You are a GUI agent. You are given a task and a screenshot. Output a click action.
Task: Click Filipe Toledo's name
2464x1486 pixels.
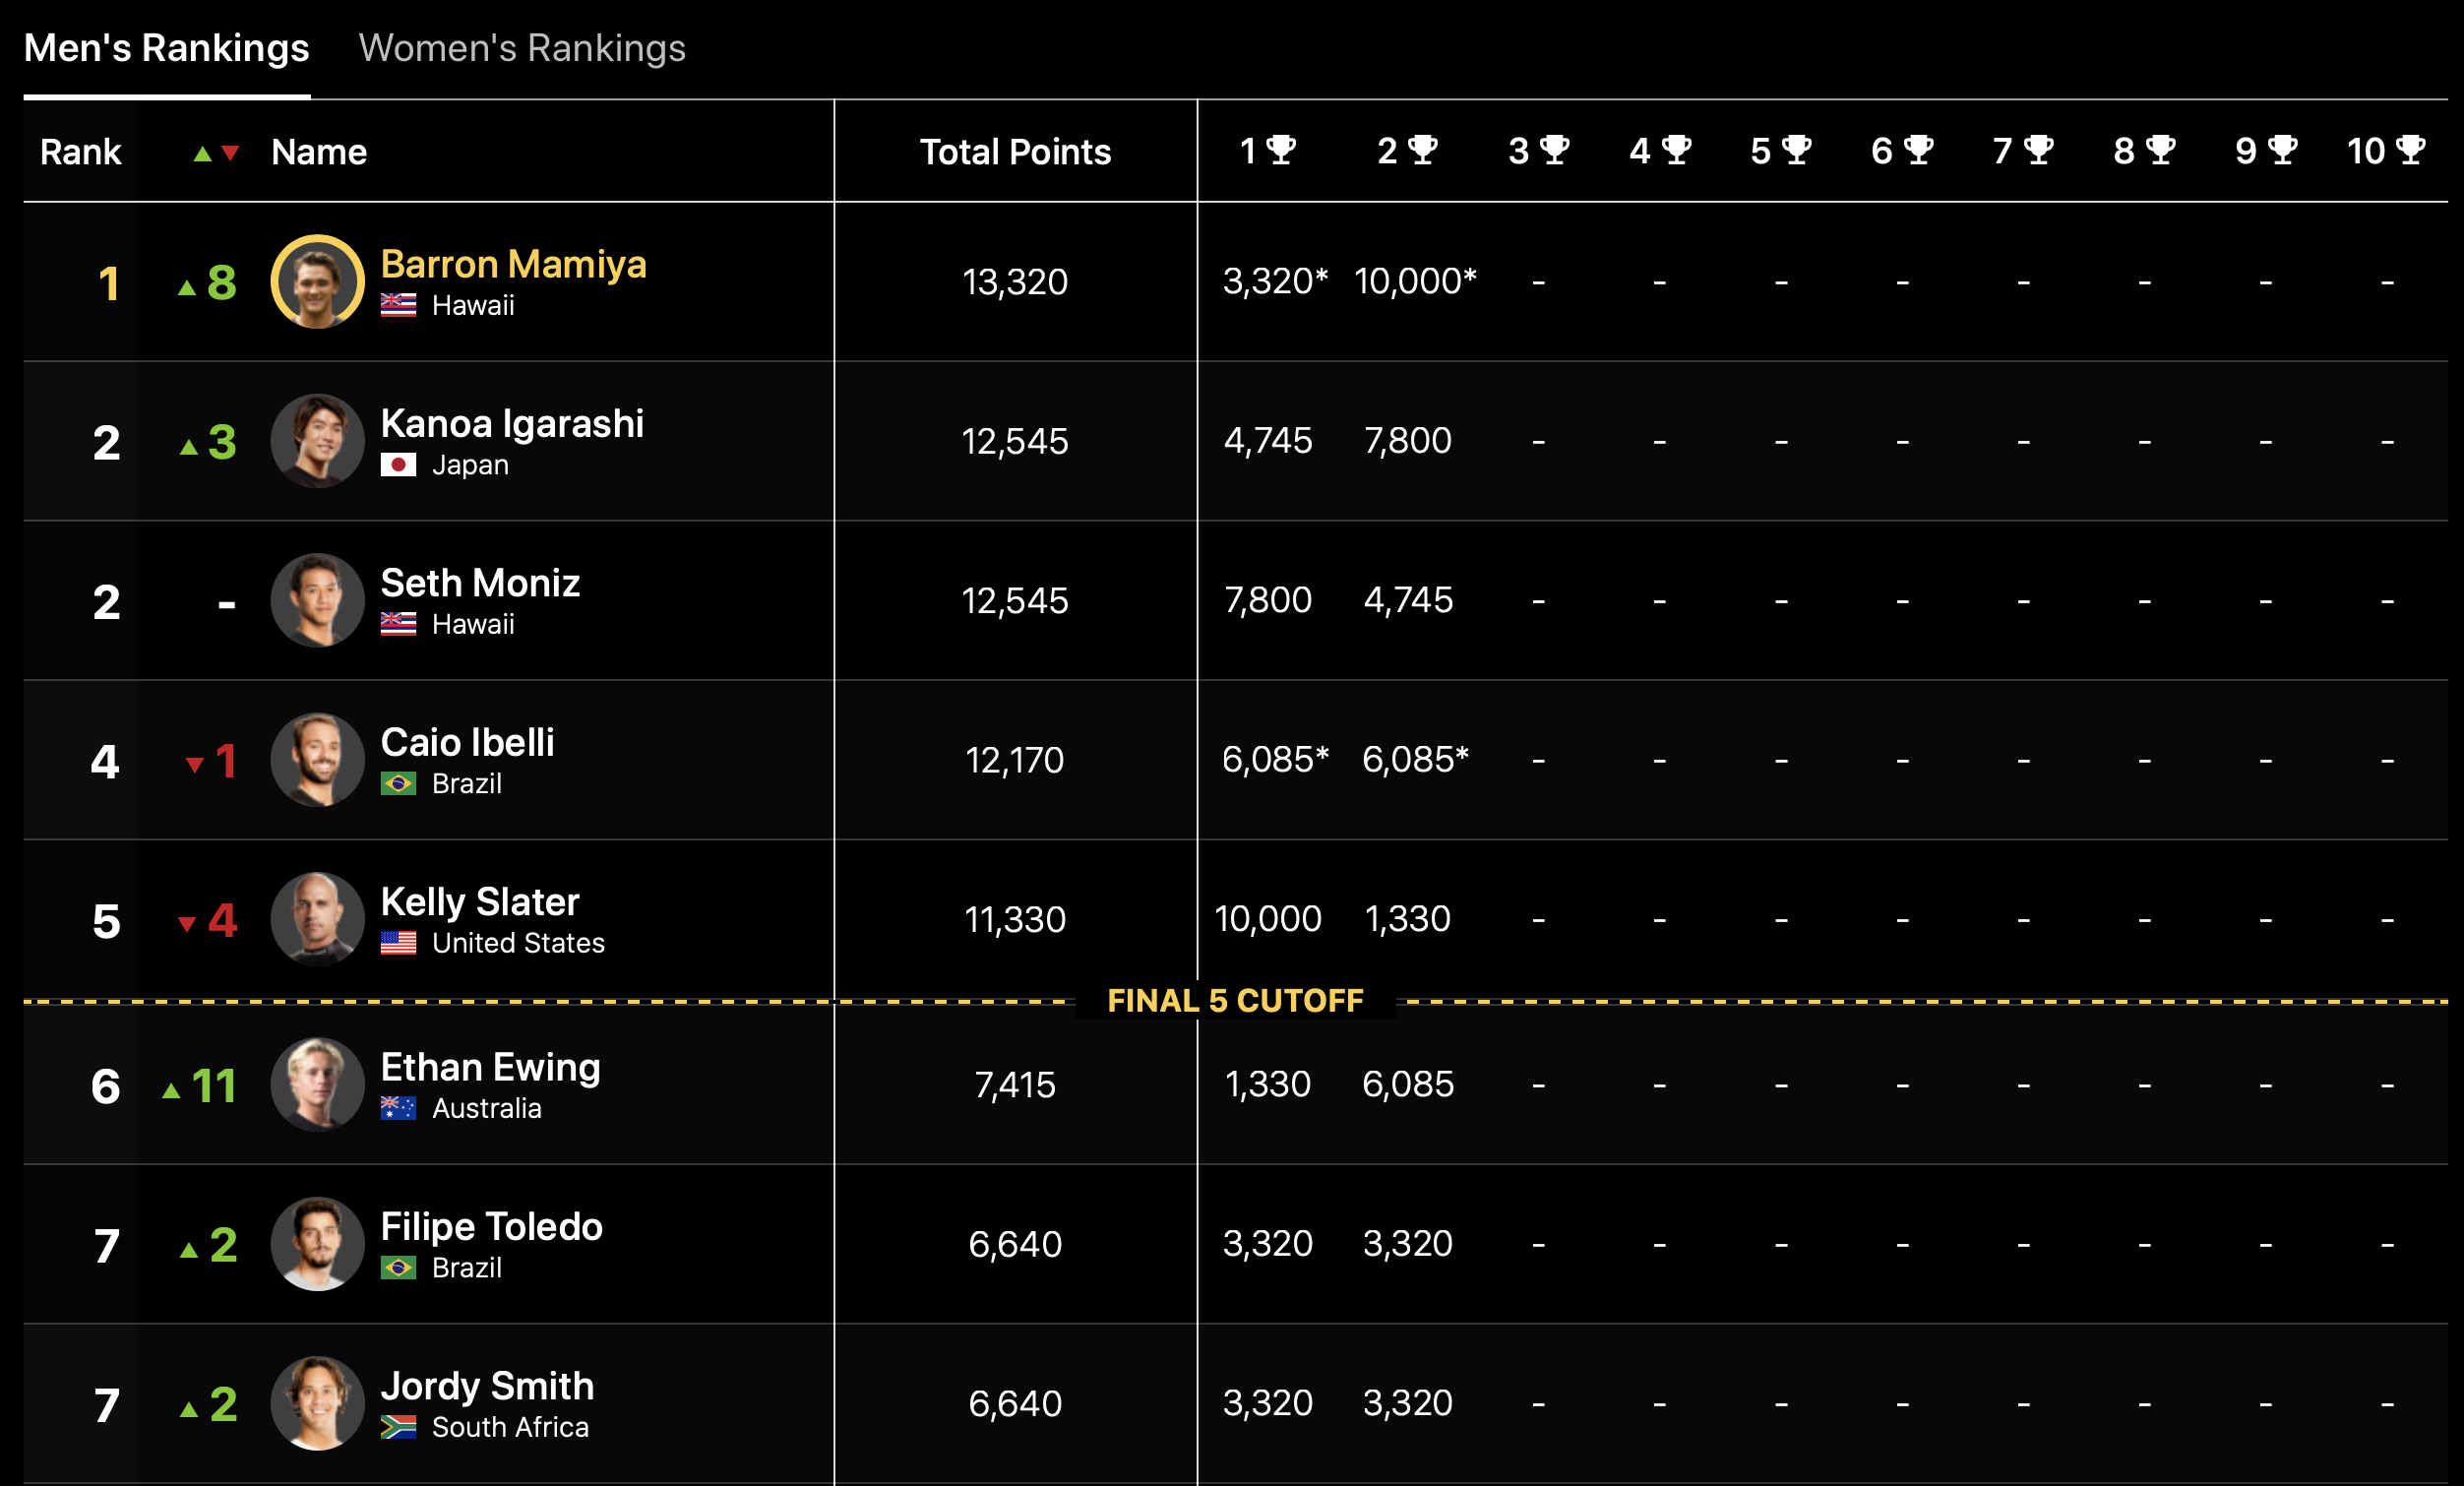pos(491,1226)
